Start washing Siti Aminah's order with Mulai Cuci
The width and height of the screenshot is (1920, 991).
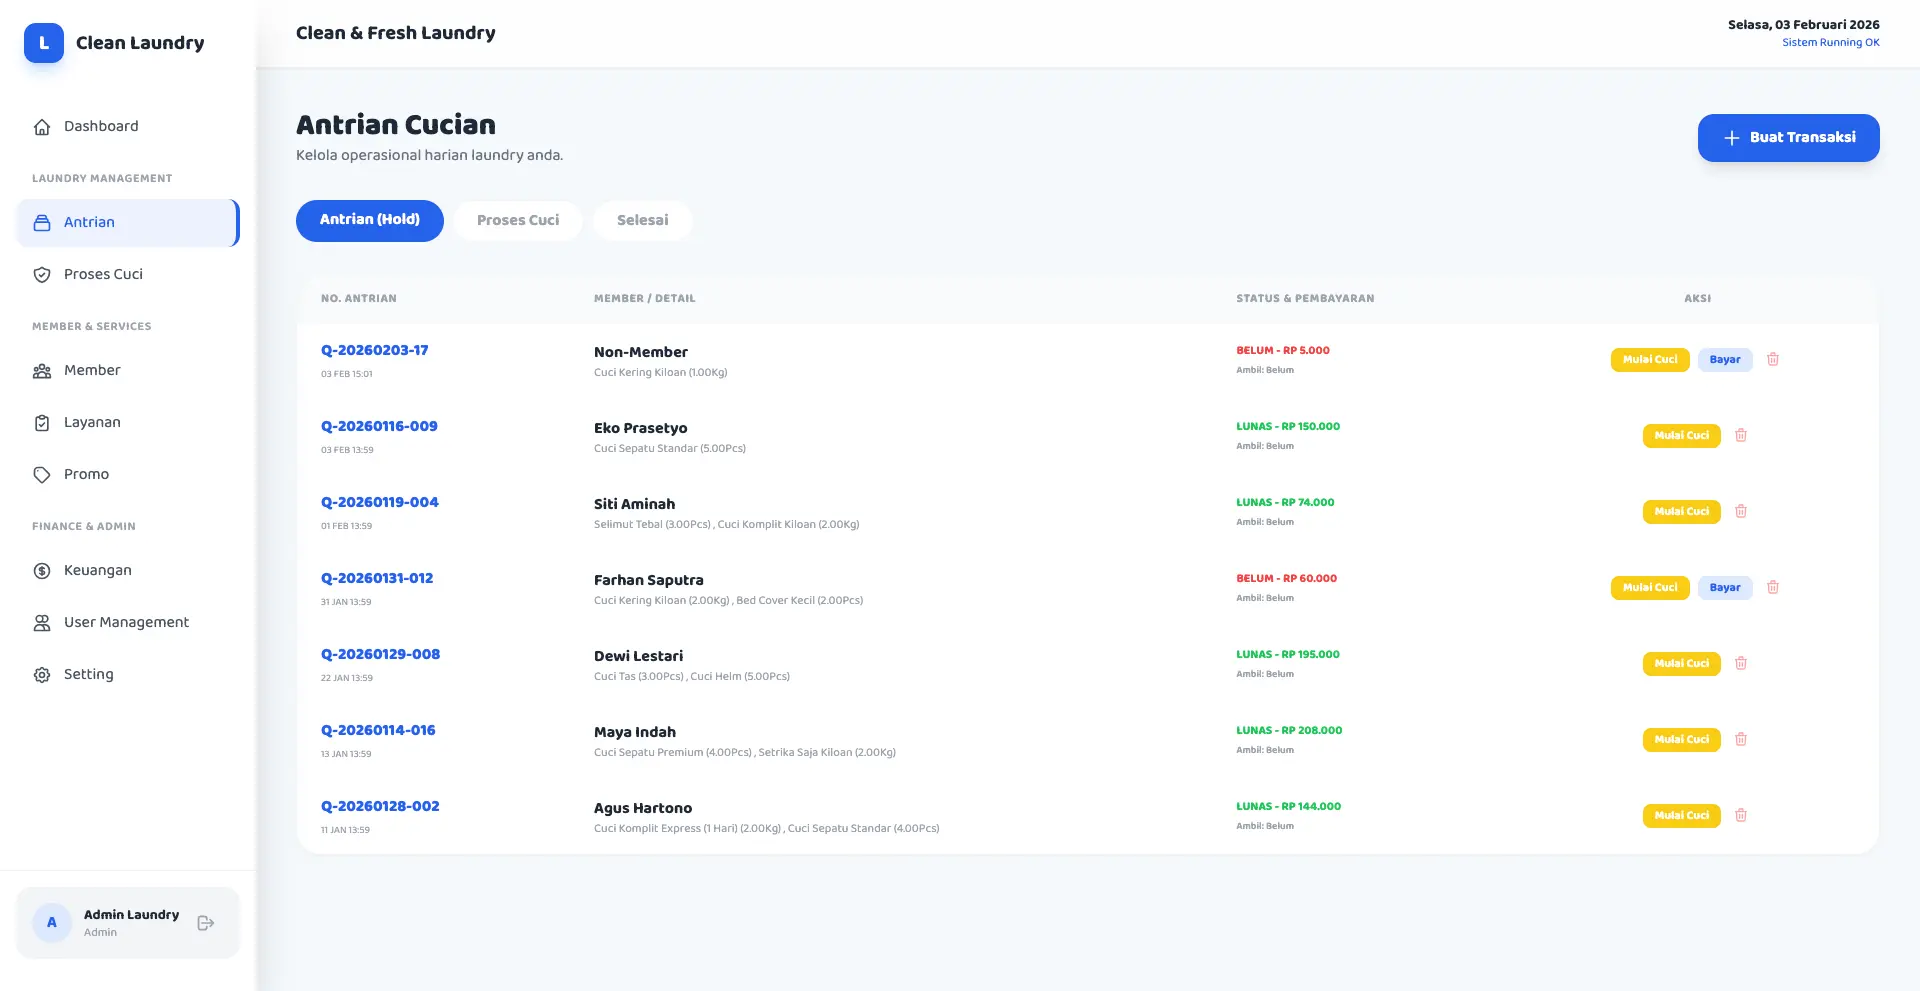point(1681,512)
